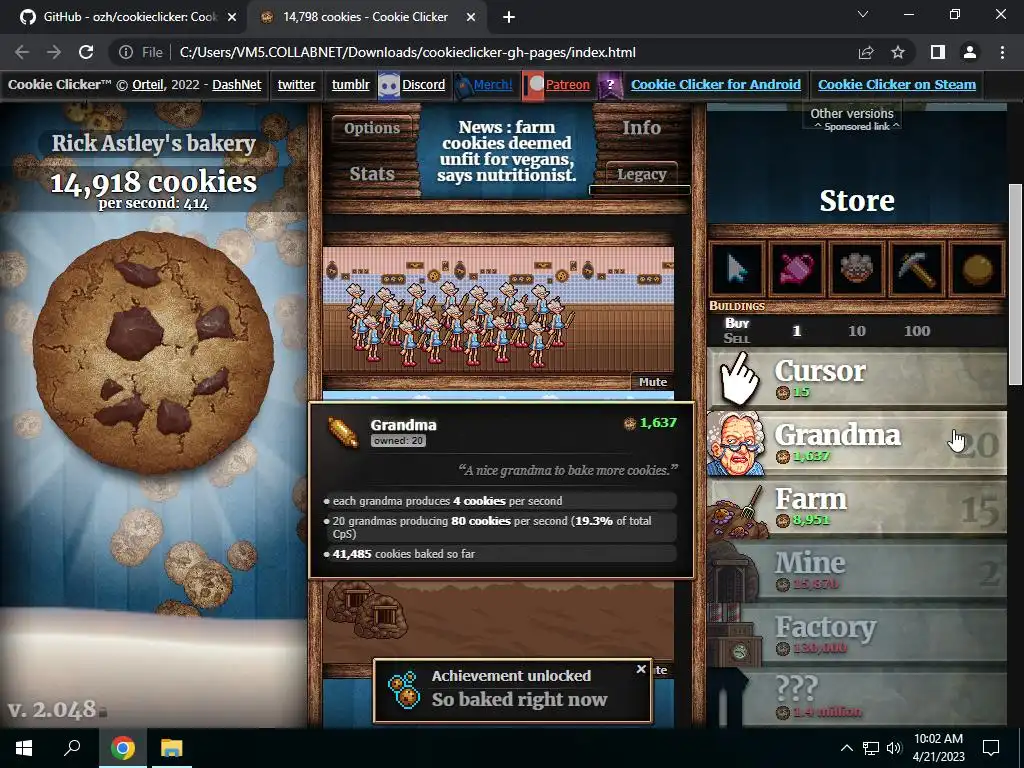Open the Patreon link
Image resolution: width=1024 pixels, height=768 pixels.
coord(568,84)
